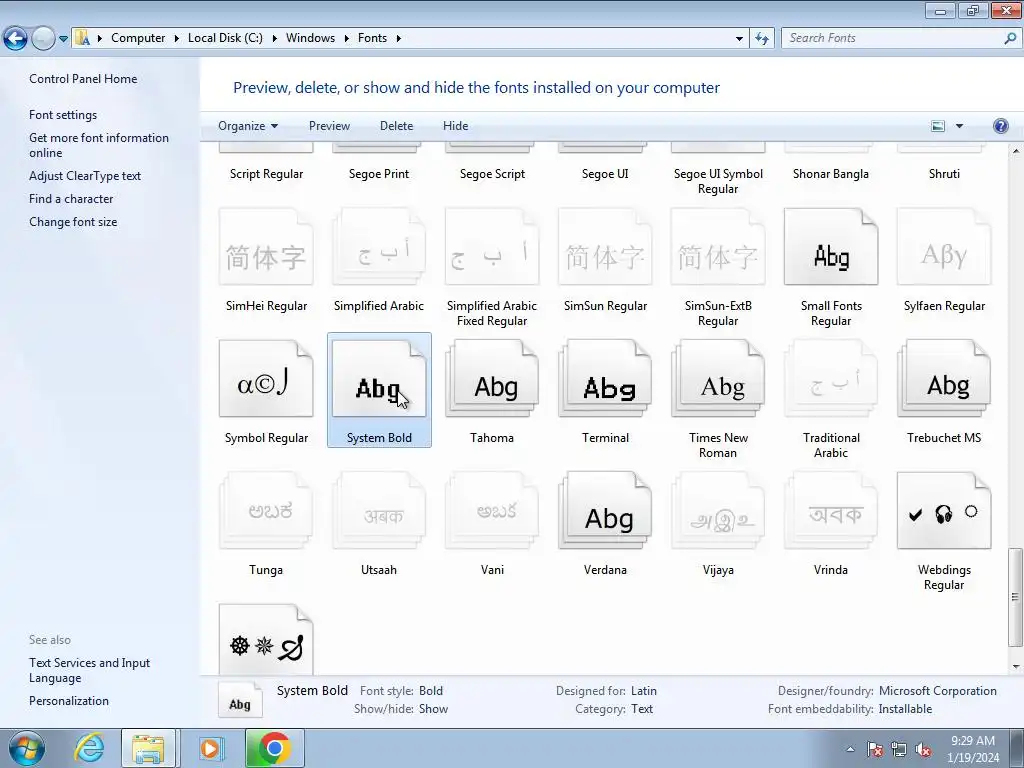Open Font settings link
1024x768 pixels.
point(63,115)
